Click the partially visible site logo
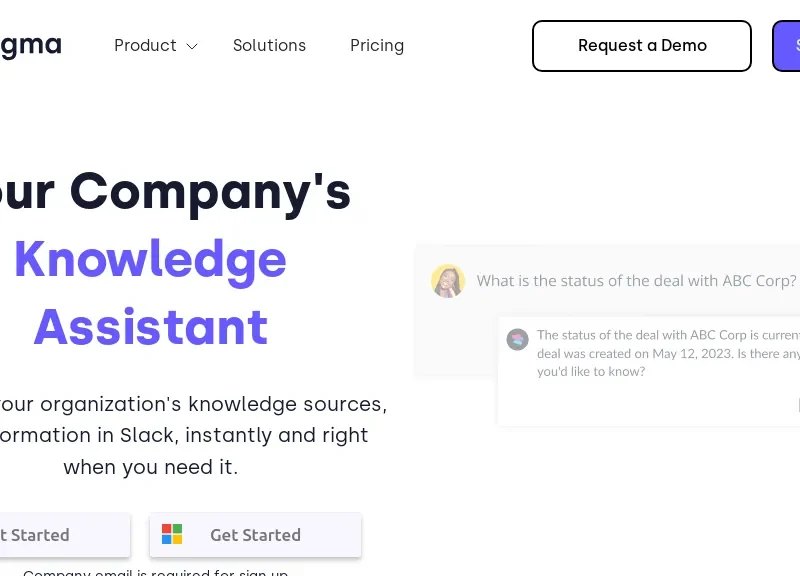Image resolution: width=800 pixels, height=576 pixels. (30, 45)
